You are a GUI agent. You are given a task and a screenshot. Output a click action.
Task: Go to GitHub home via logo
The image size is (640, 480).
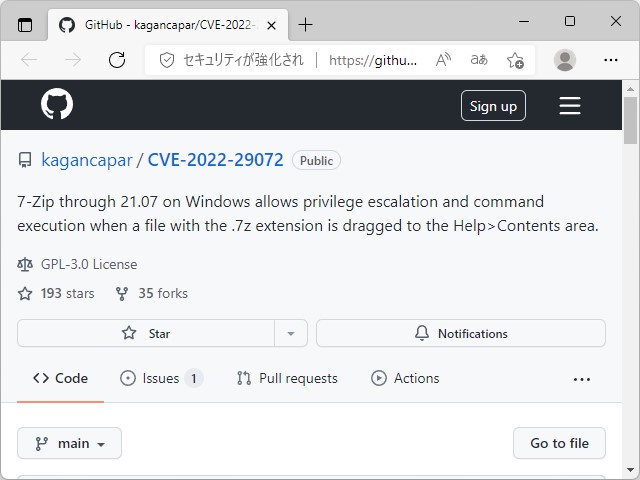point(57,104)
